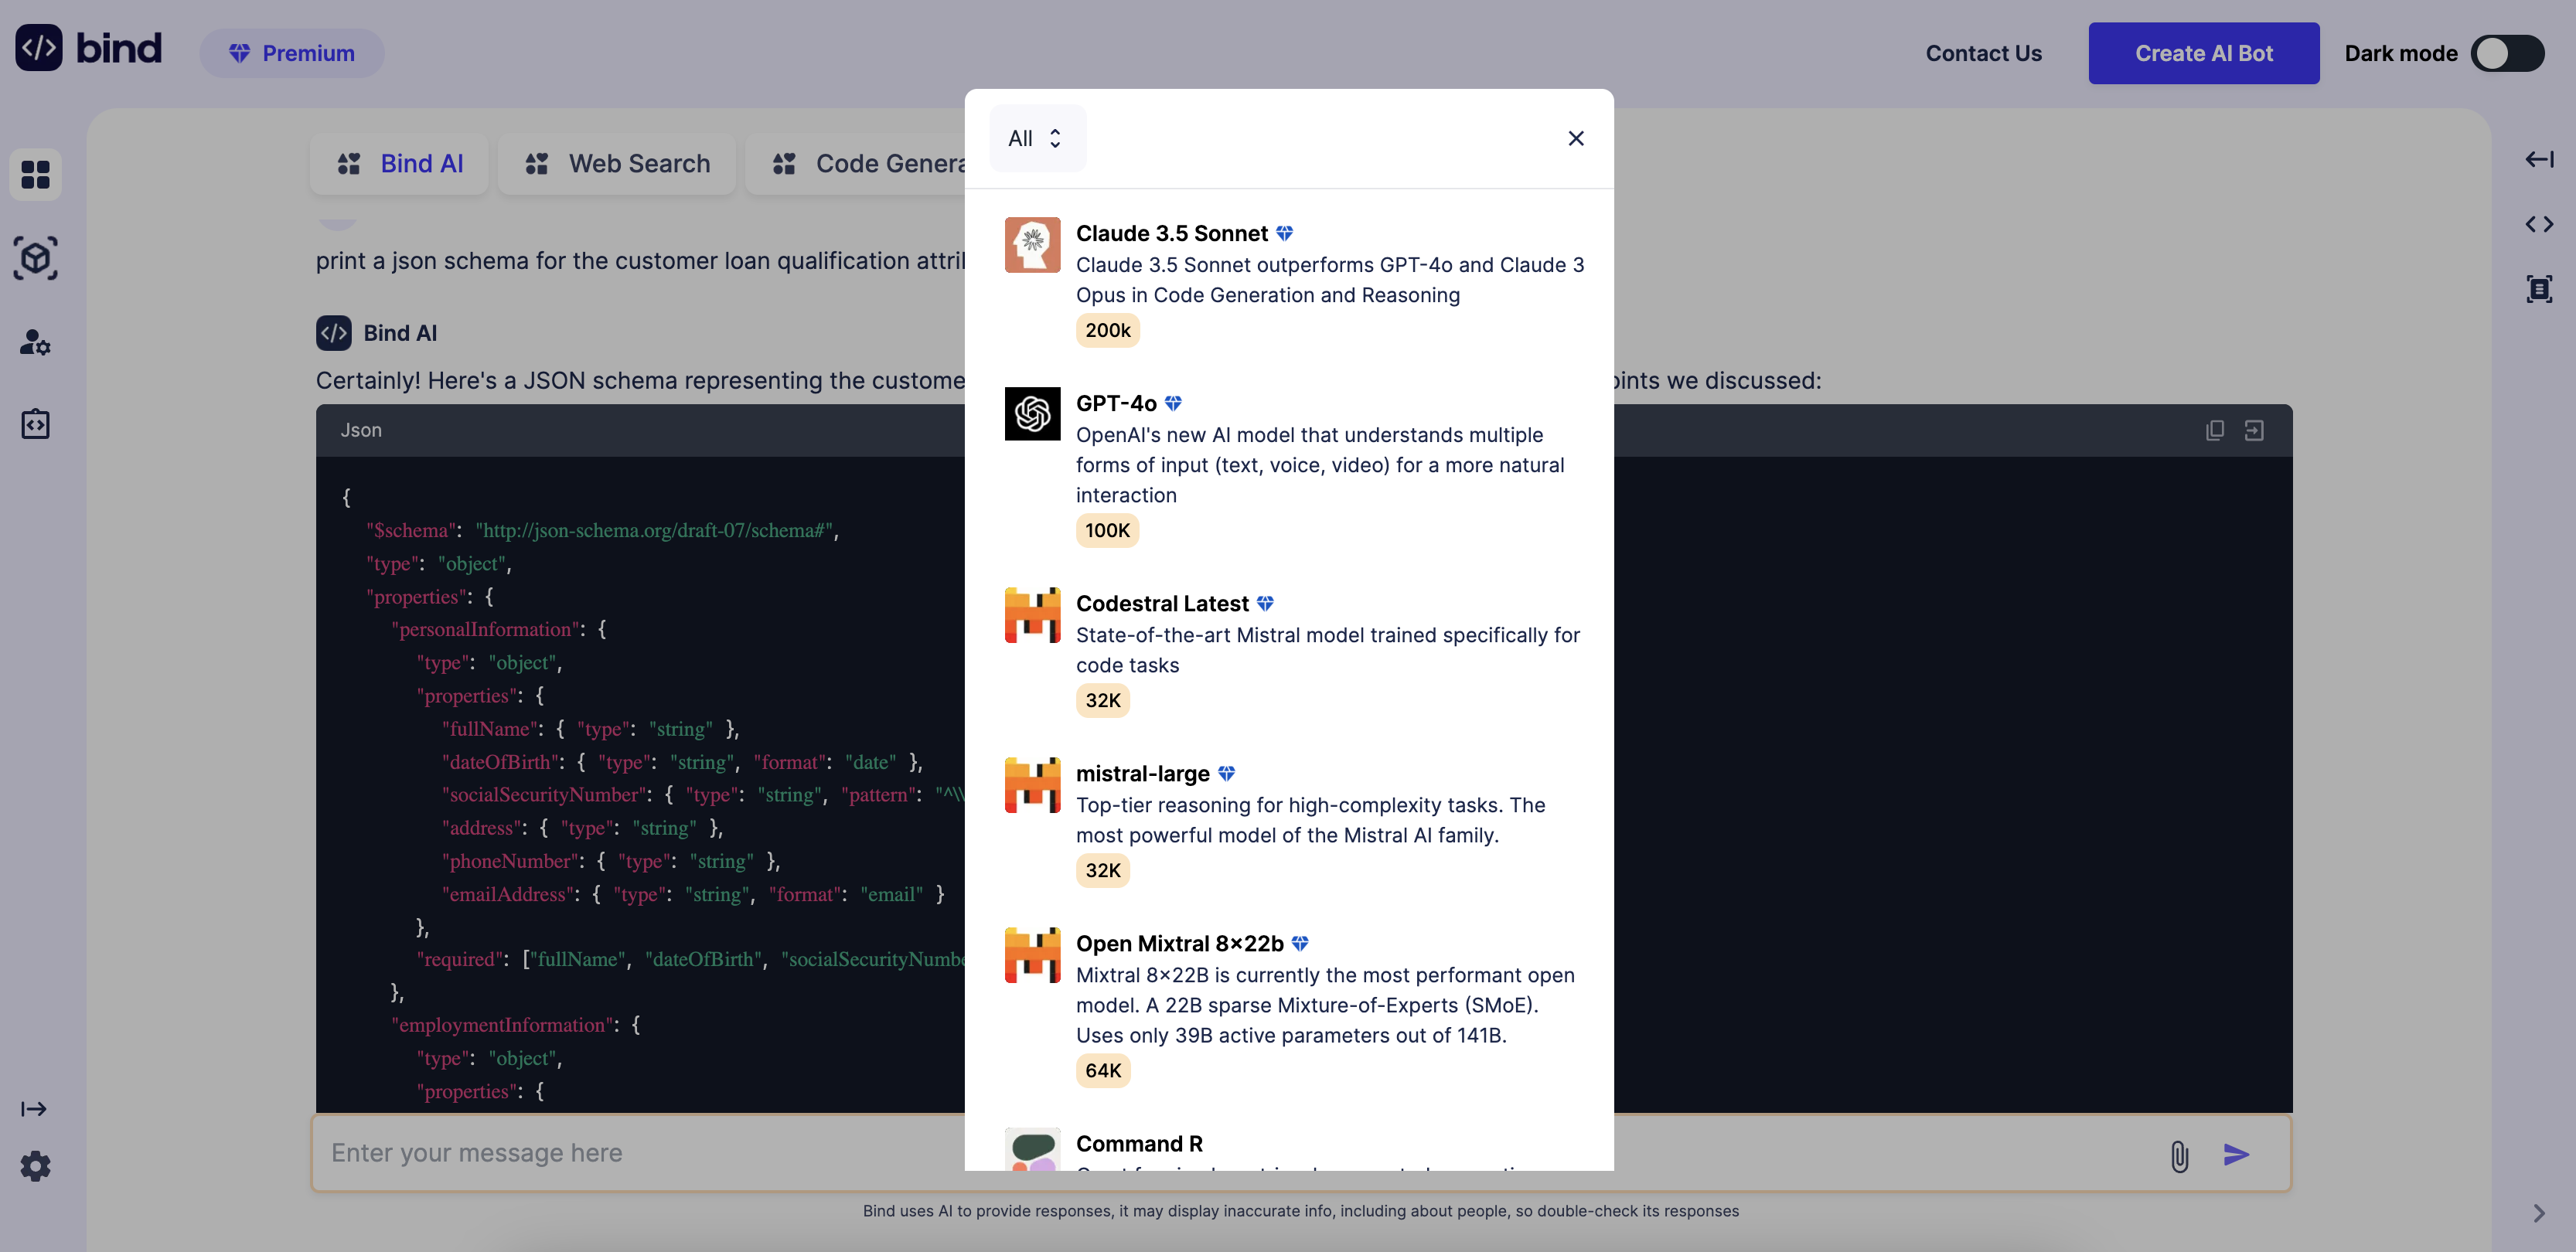Click the cube model sidebar icon
The image size is (2576, 1252).
point(35,258)
